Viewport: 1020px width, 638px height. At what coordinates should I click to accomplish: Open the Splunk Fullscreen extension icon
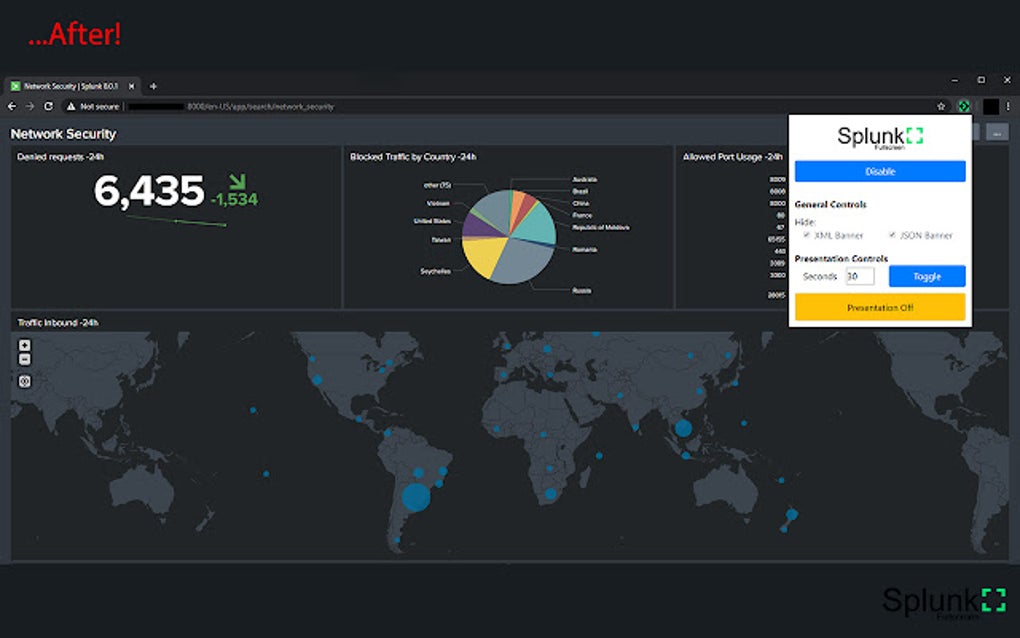pos(963,106)
